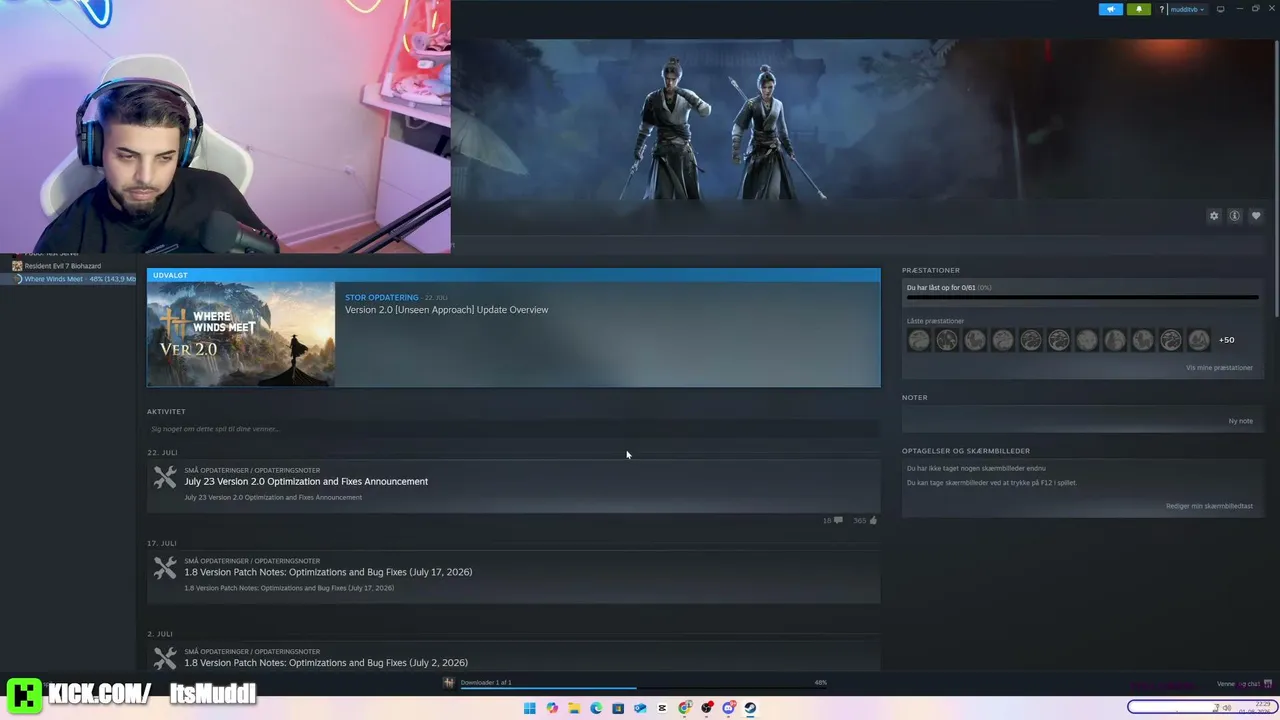The image size is (1280, 720).
Task: Show game info icon
Action: [x=1235, y=216]
